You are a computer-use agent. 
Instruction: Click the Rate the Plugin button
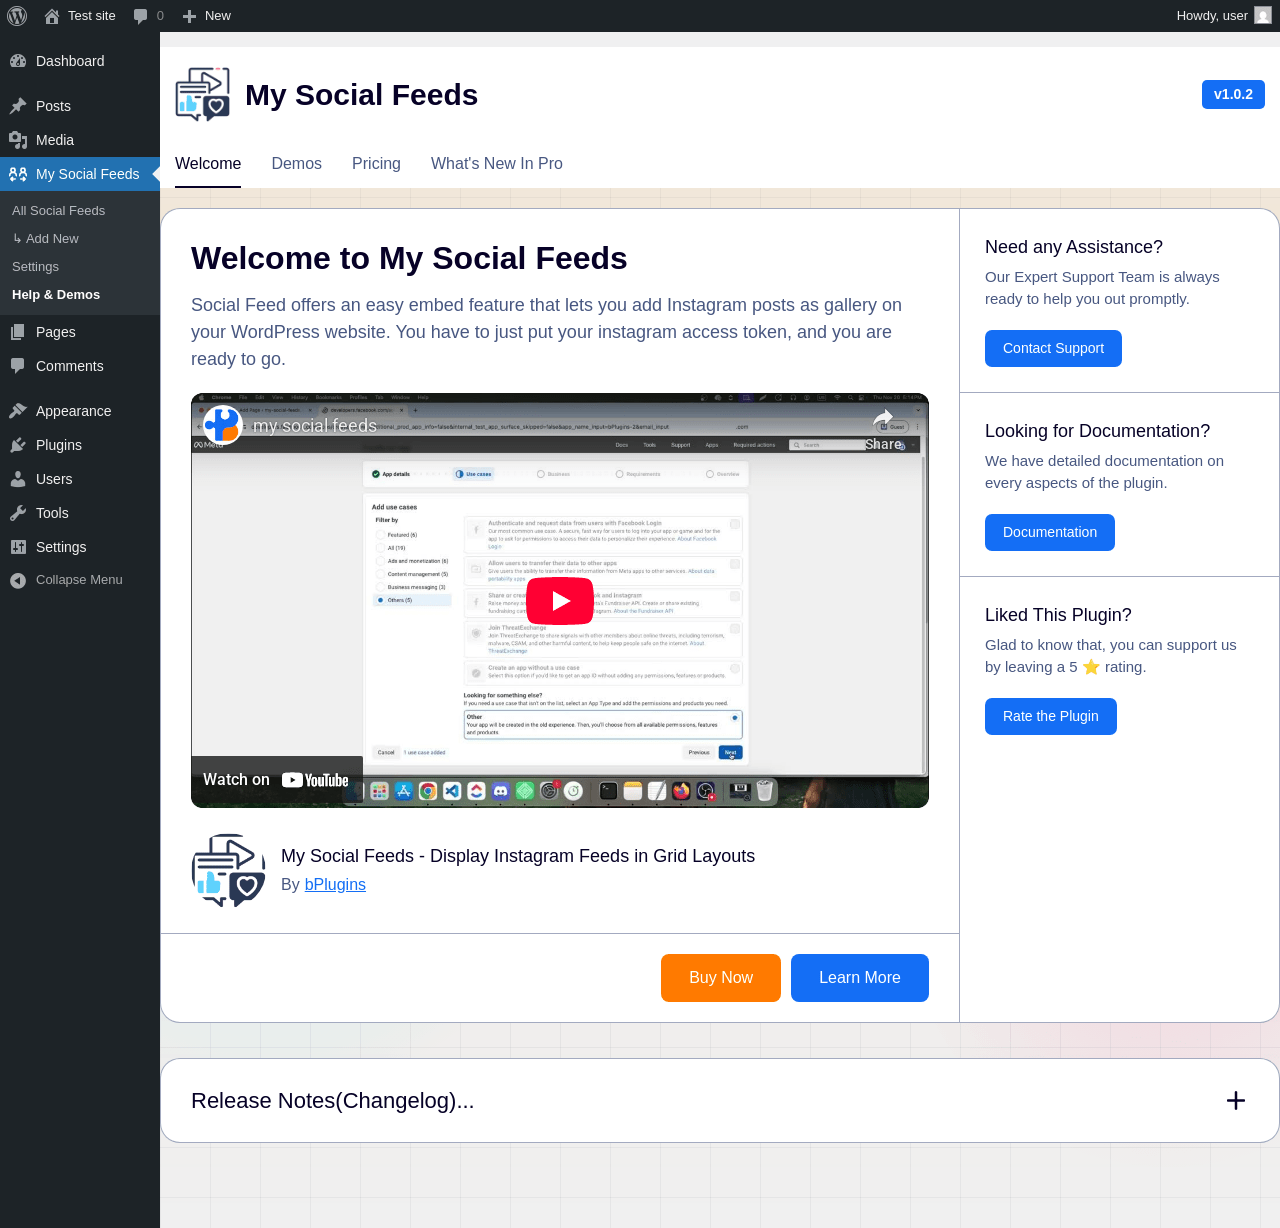1051,716
